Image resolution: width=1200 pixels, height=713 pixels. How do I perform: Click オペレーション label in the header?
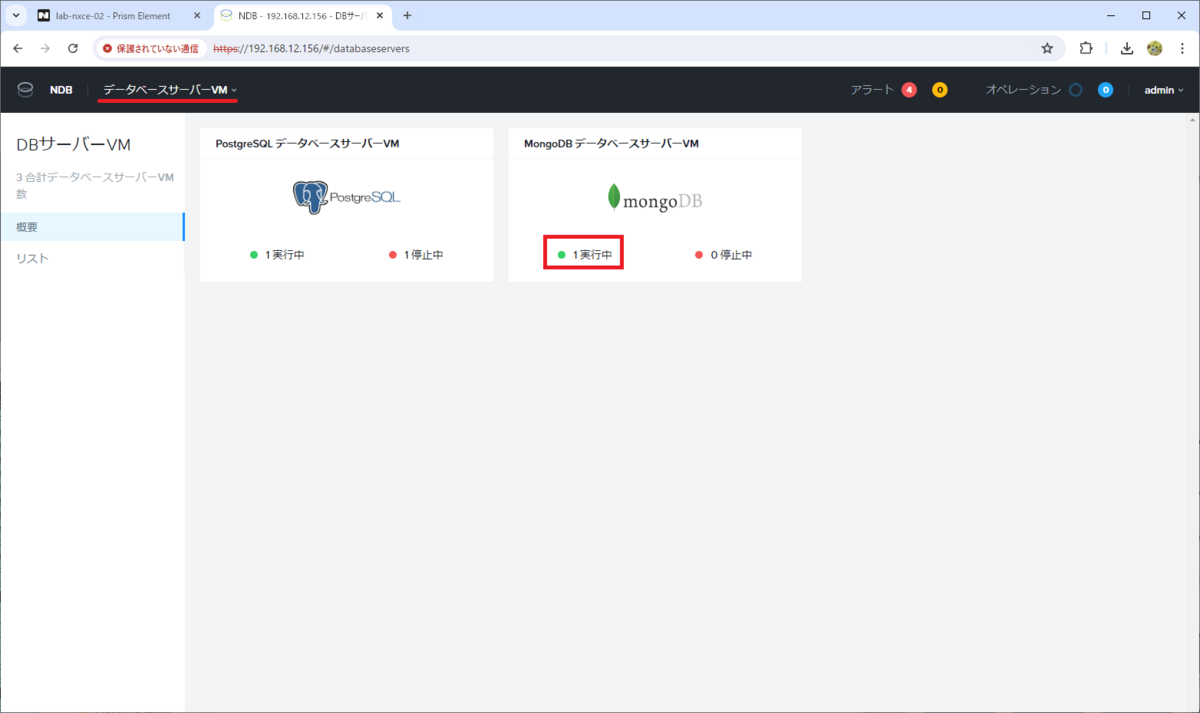pos(1023,90)
